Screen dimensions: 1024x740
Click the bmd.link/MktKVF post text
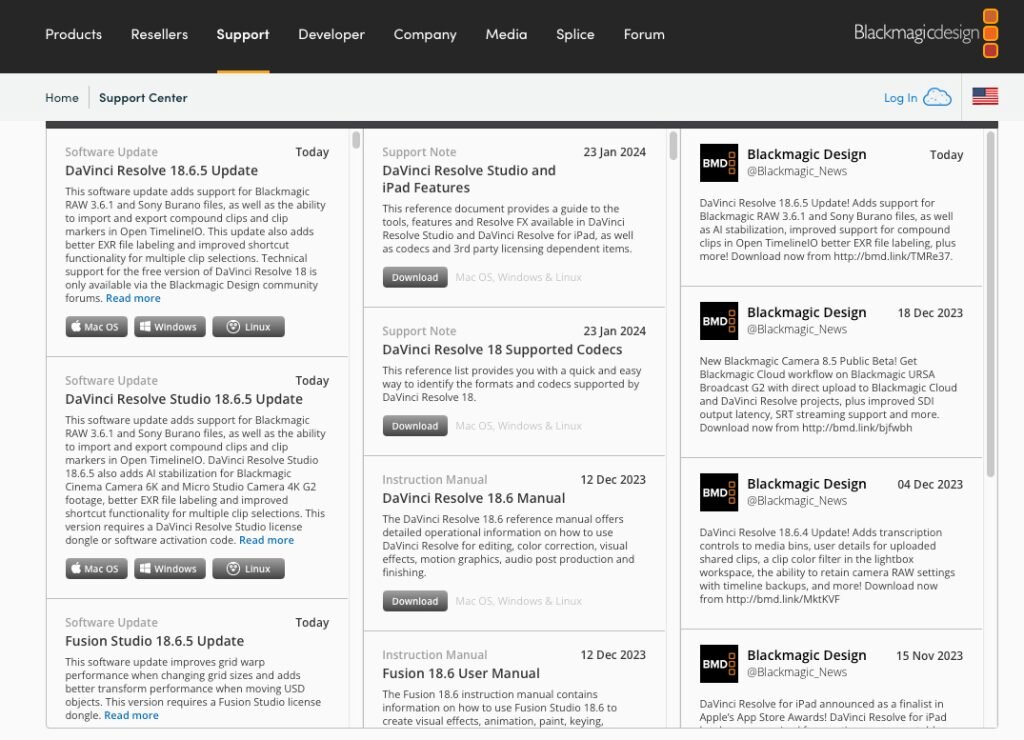[827, 566]
